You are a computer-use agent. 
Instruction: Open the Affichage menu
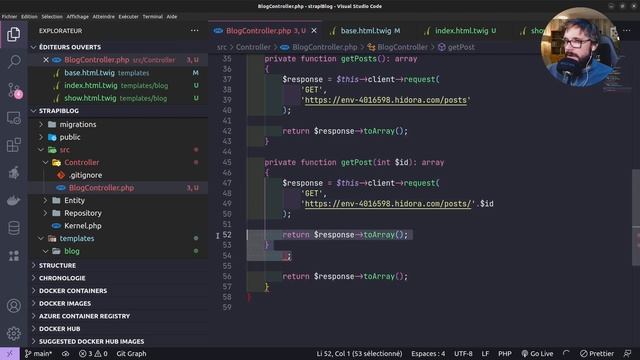pos(78,17)
